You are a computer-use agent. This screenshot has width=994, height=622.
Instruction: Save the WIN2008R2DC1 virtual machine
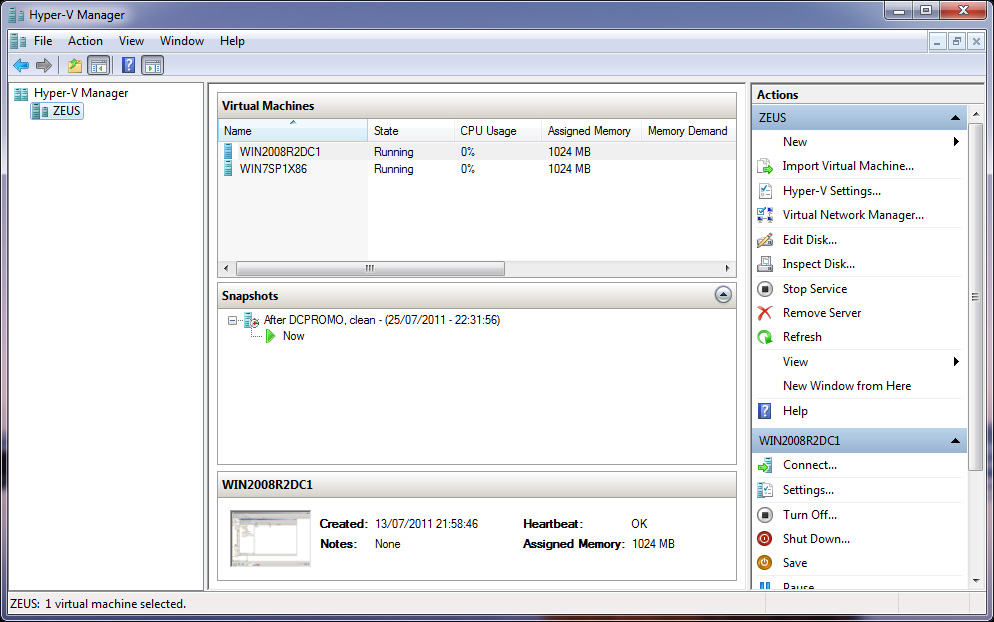[x=796, y=562]
